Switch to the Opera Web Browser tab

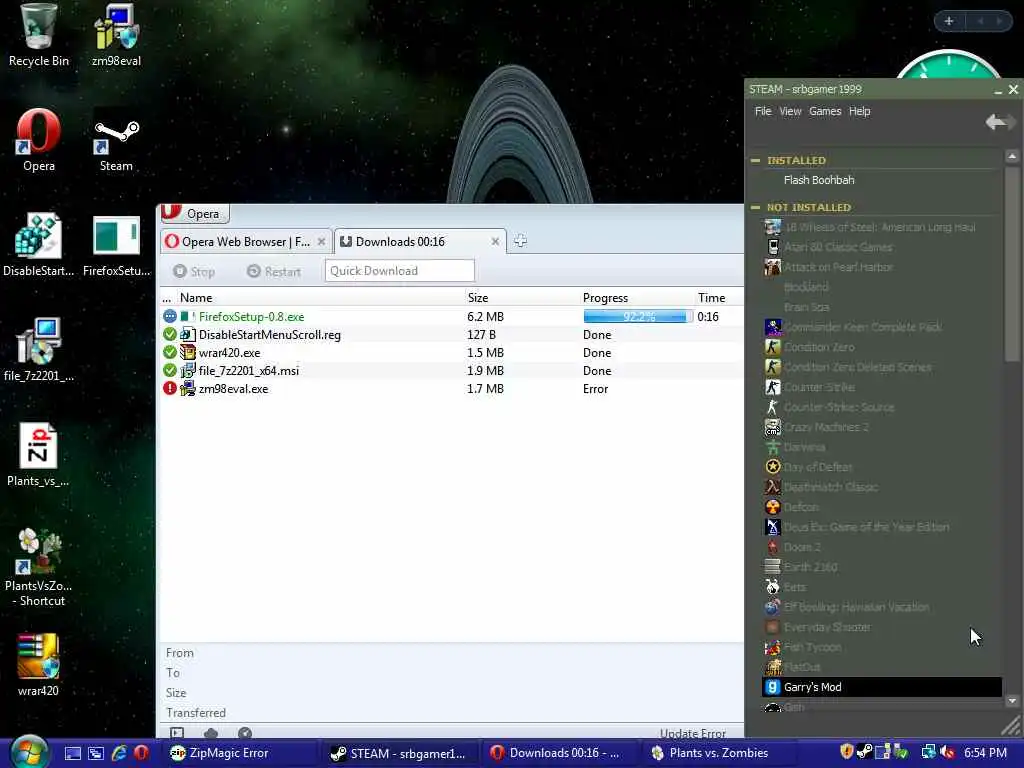[246, 242]
